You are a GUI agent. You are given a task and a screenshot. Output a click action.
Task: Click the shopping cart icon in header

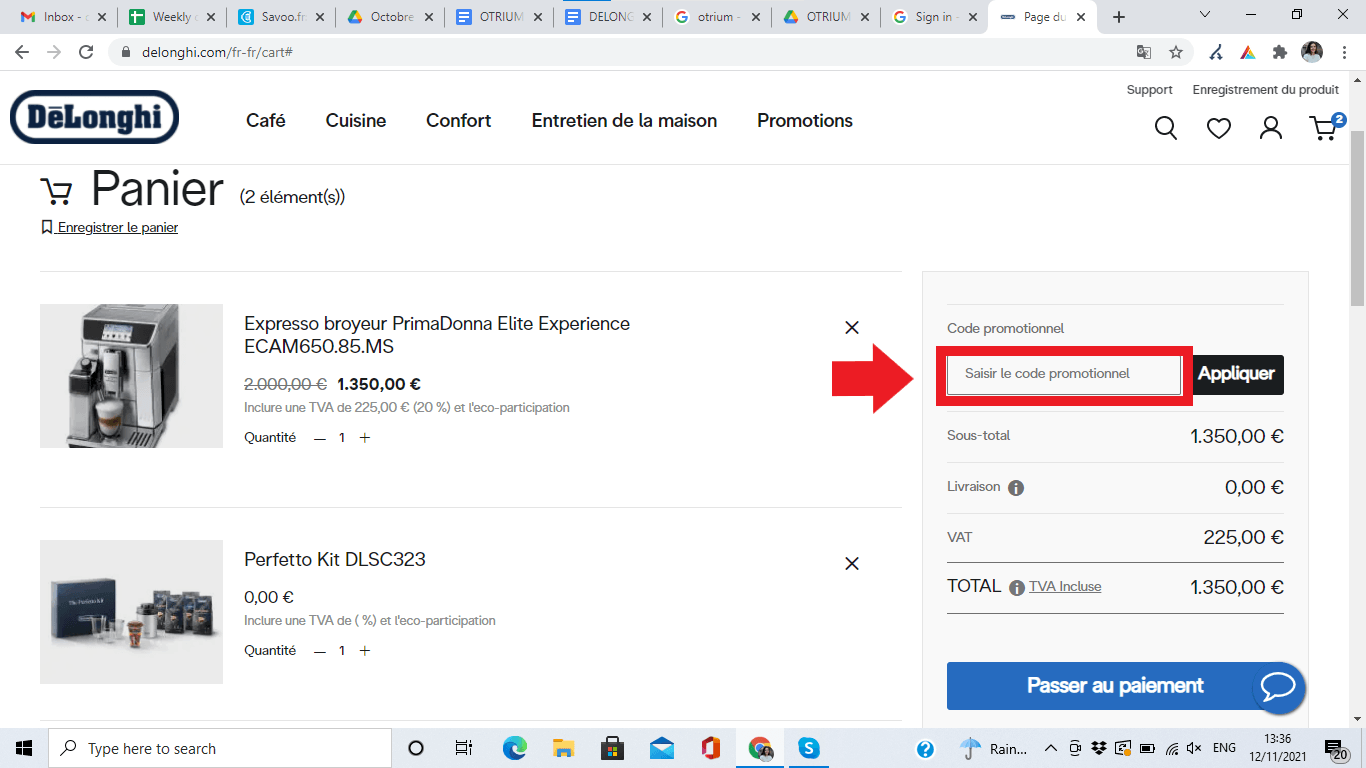[1324, 128]
